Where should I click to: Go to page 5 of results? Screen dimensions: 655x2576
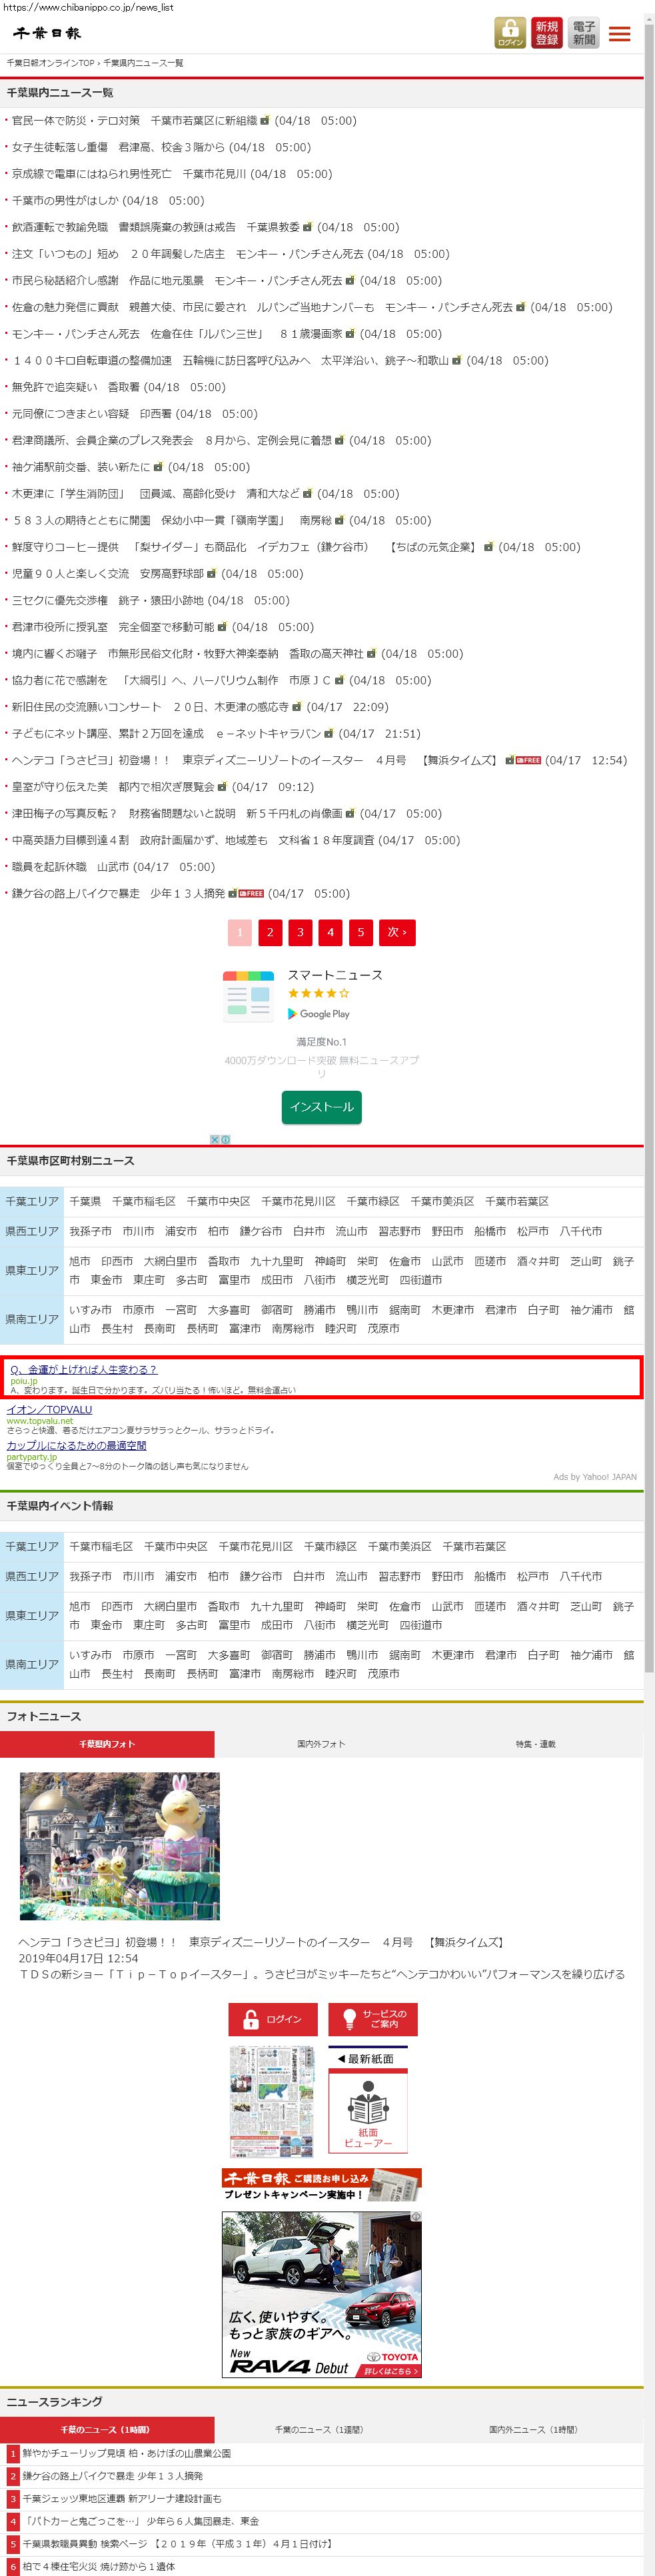(x=361, y=932)
